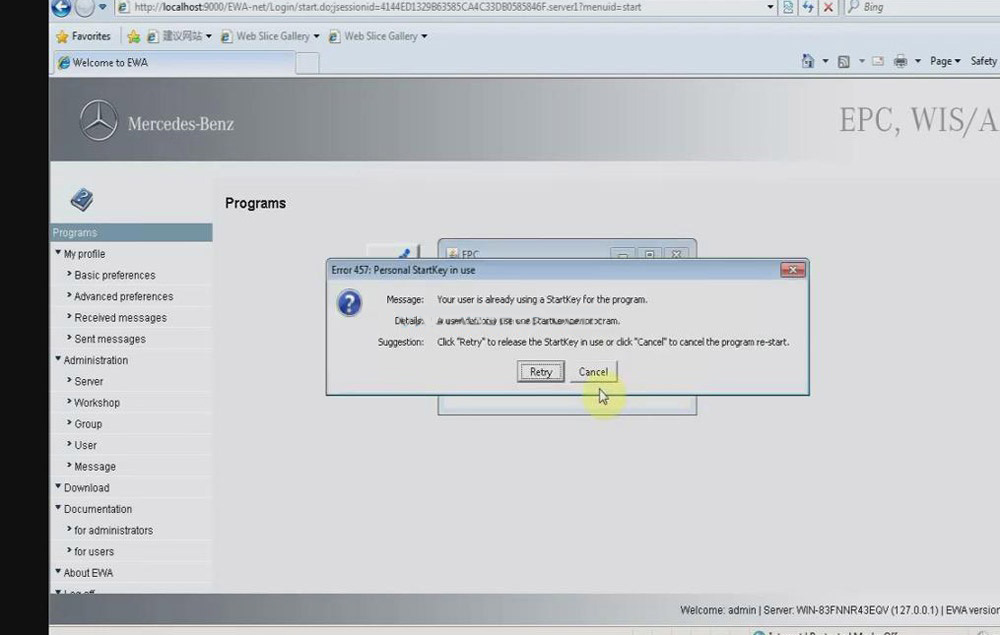The image size is (1000, 635).
Task: Click the Mercedes-Benz star logo
Action: pos(99,120)
